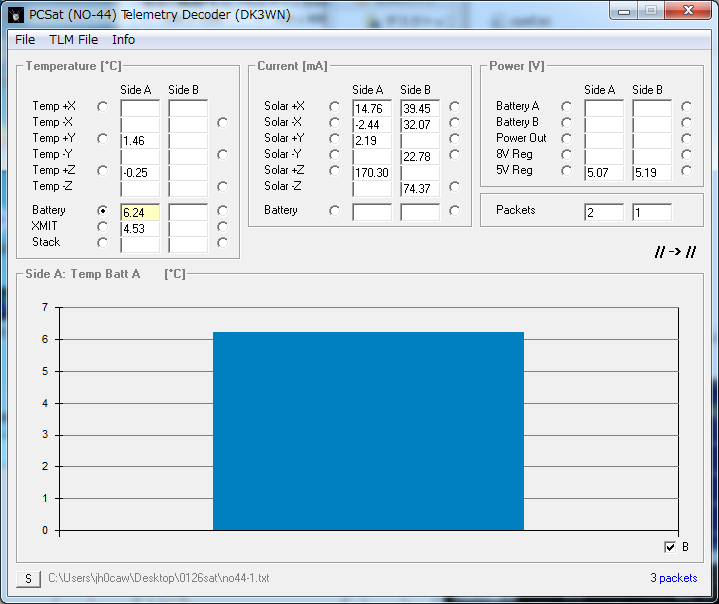The width and height of the screenshot is (719, 604).
Task: Select 8V Reg Side A radio button
Action: point(567,155)
